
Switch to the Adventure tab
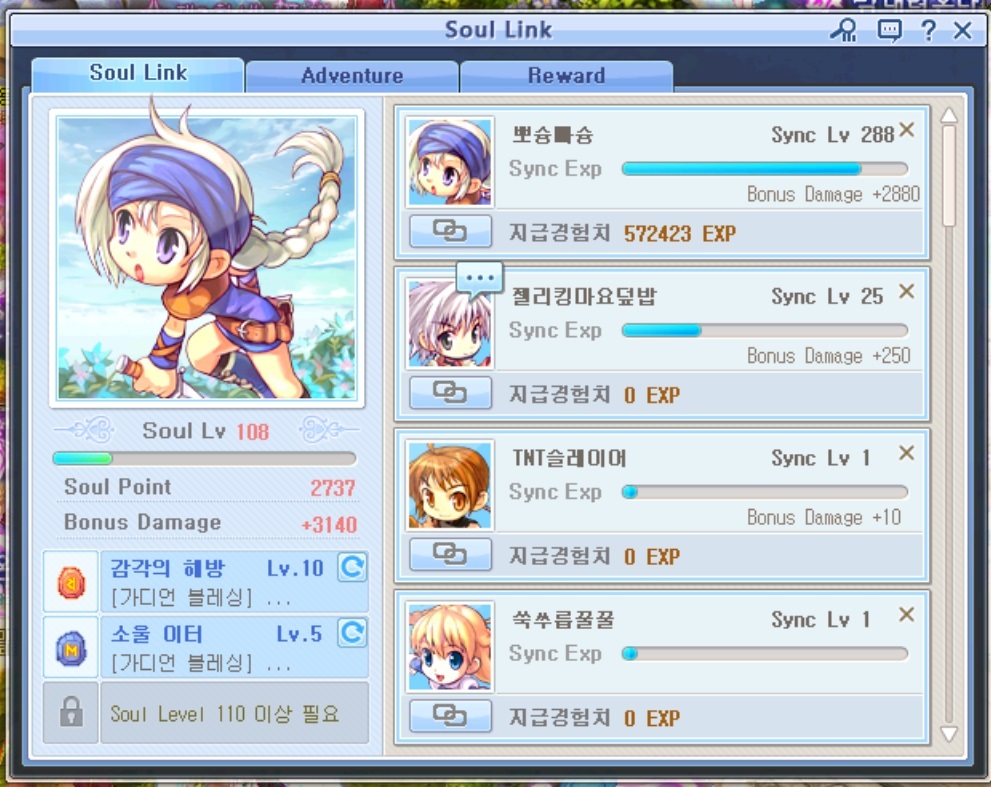[352, 76]
